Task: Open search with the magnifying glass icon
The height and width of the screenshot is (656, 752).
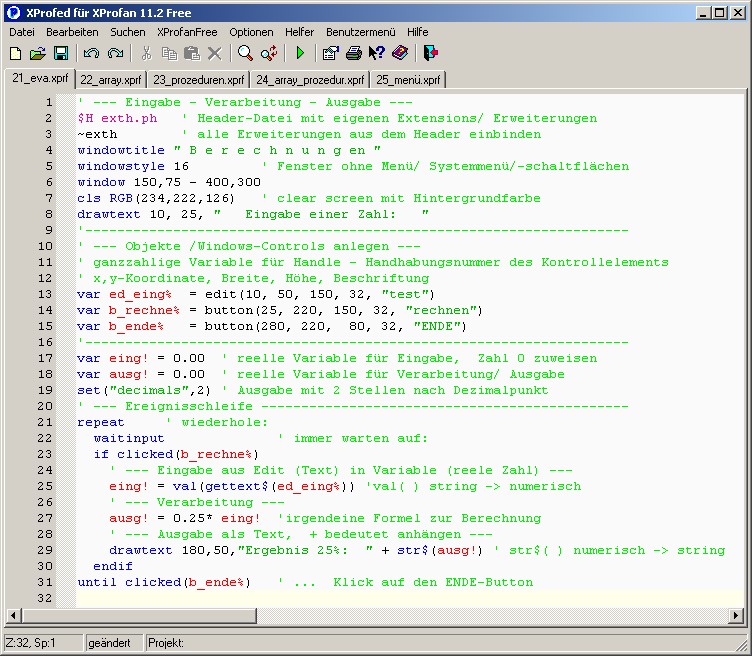Action: coord(245,53)
